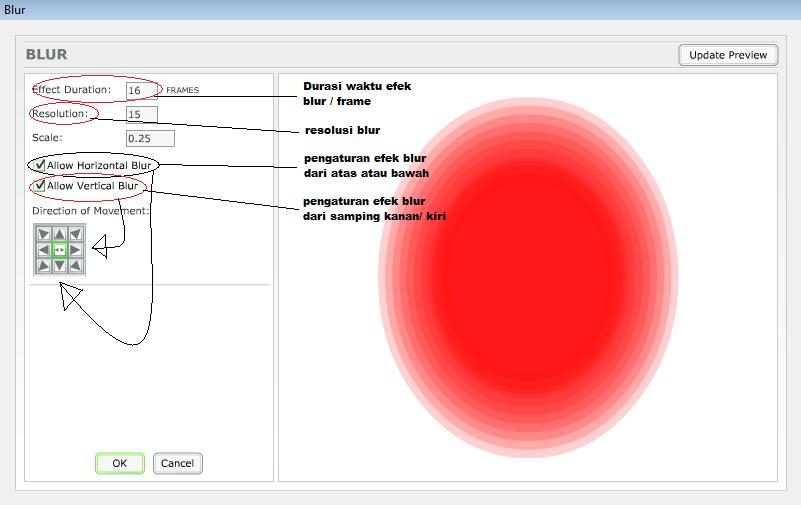Select the green-highlighted center direction button
The height and width of the screenshot is (508, 801).
pos(60,250)
